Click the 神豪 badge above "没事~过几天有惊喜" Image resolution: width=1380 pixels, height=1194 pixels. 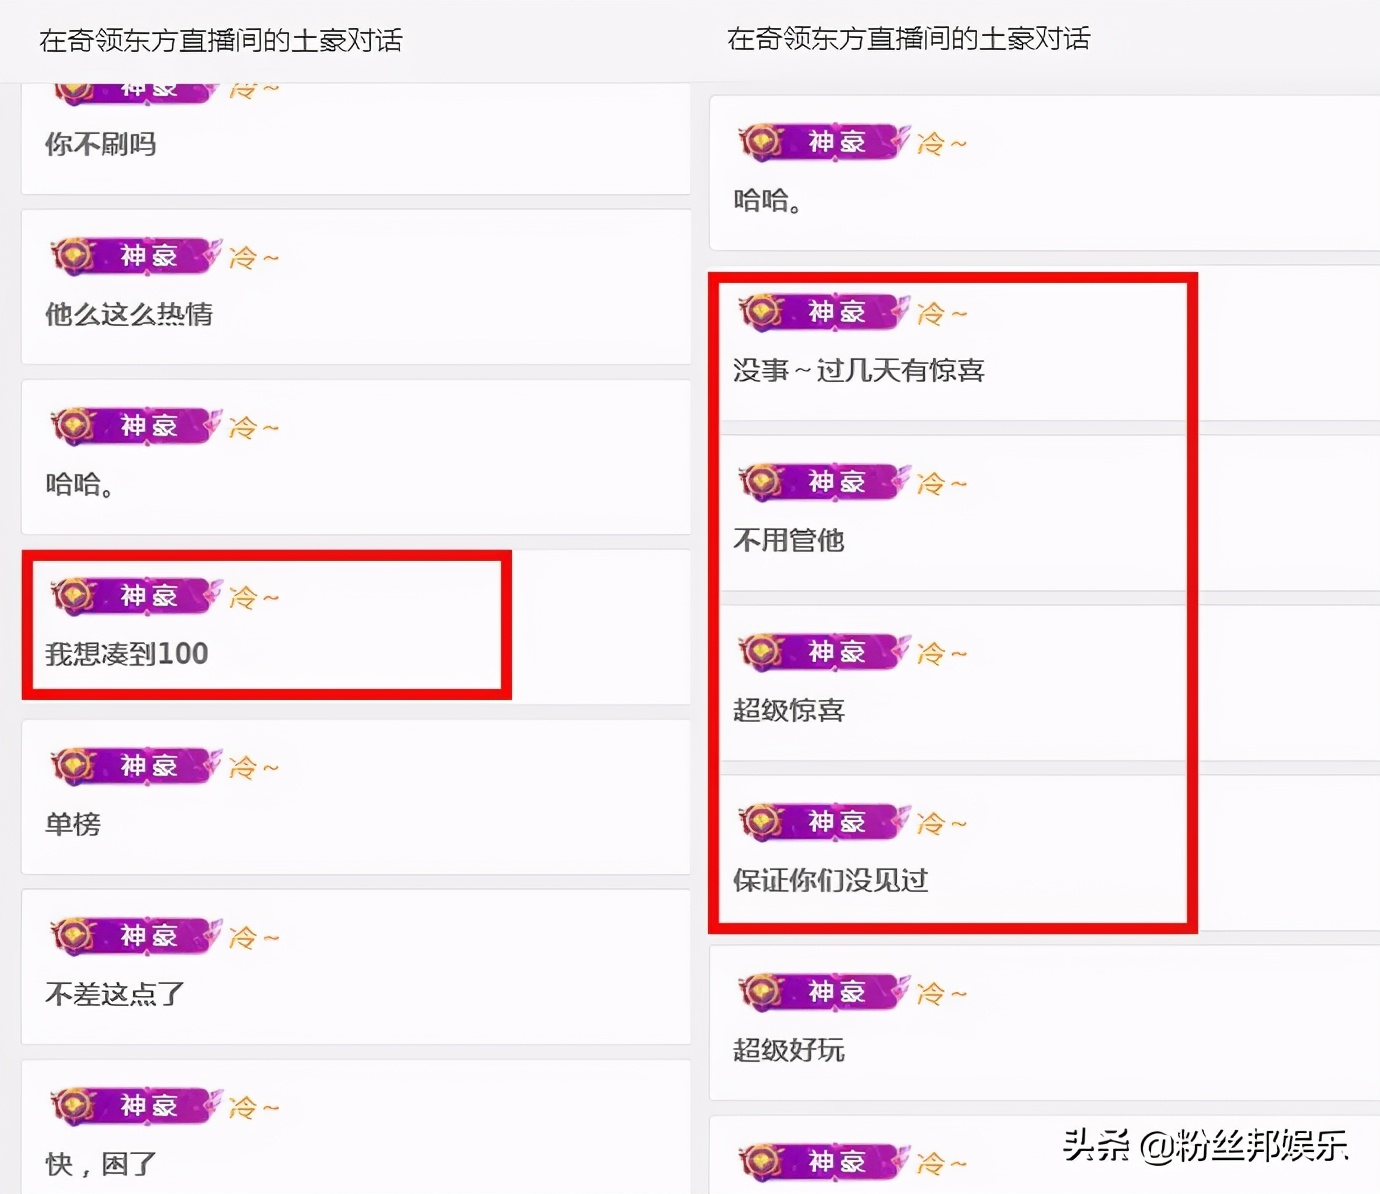pos(824,312)
